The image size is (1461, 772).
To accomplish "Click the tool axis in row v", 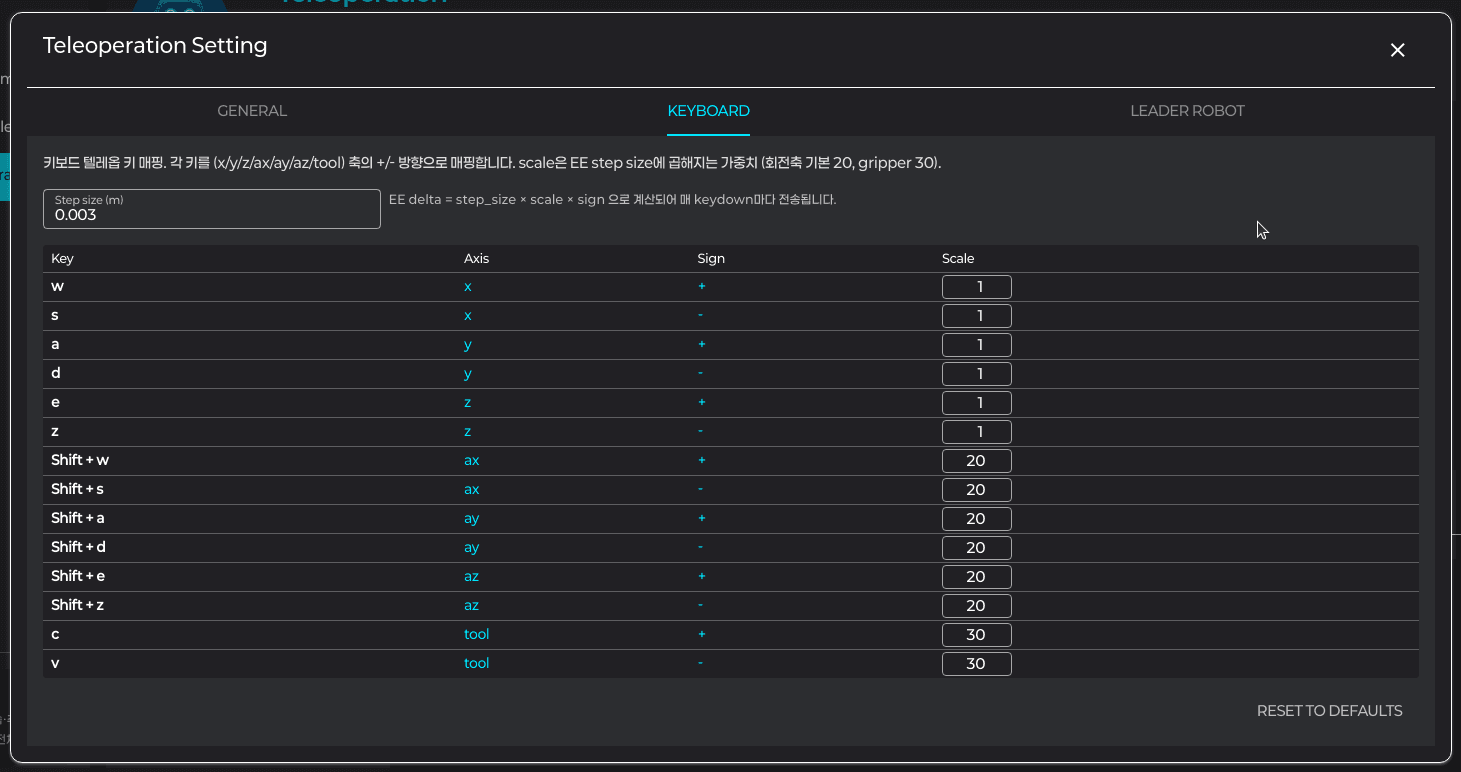I will (477, 664).
